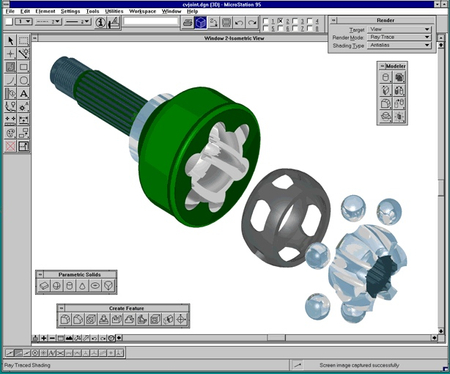Viewport: 450px width, 374px height.
Task: Click the redo arrow button
Action: [x=252, y=22]
